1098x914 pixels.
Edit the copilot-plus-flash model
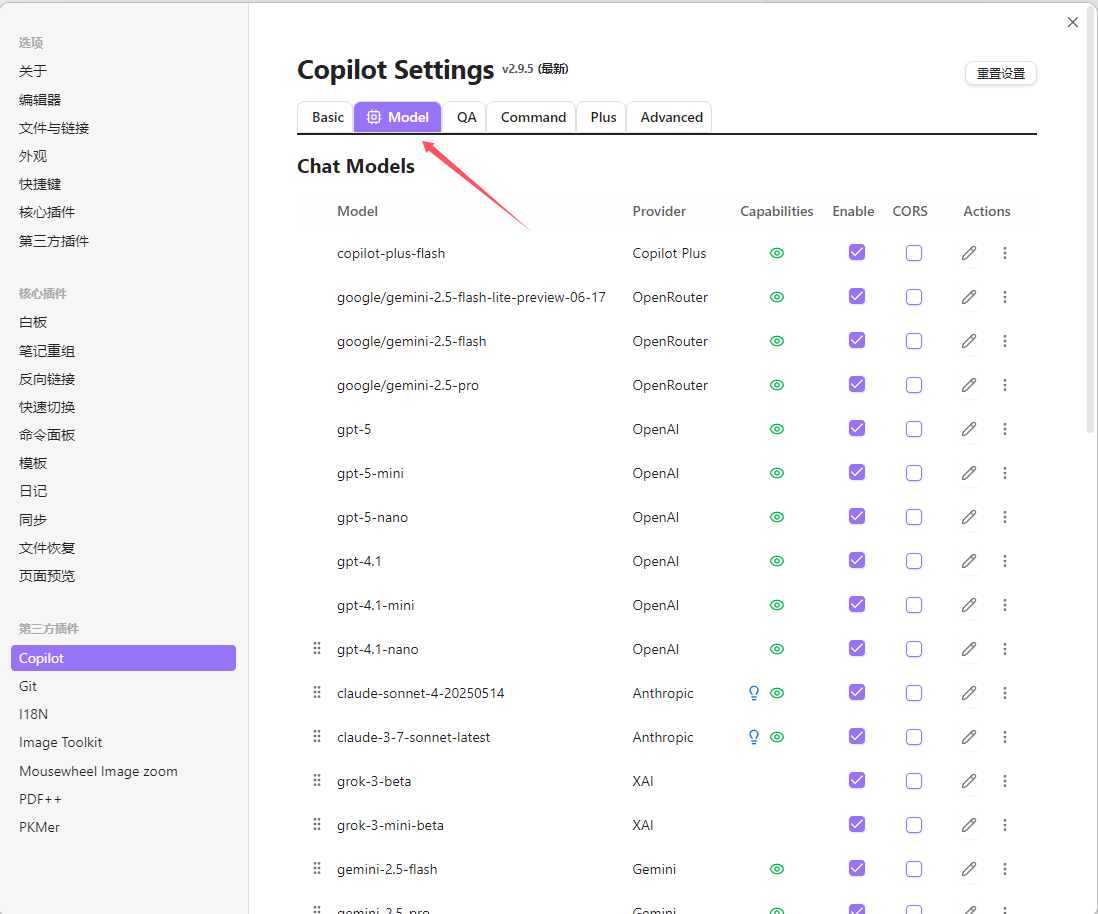[969, 253]
